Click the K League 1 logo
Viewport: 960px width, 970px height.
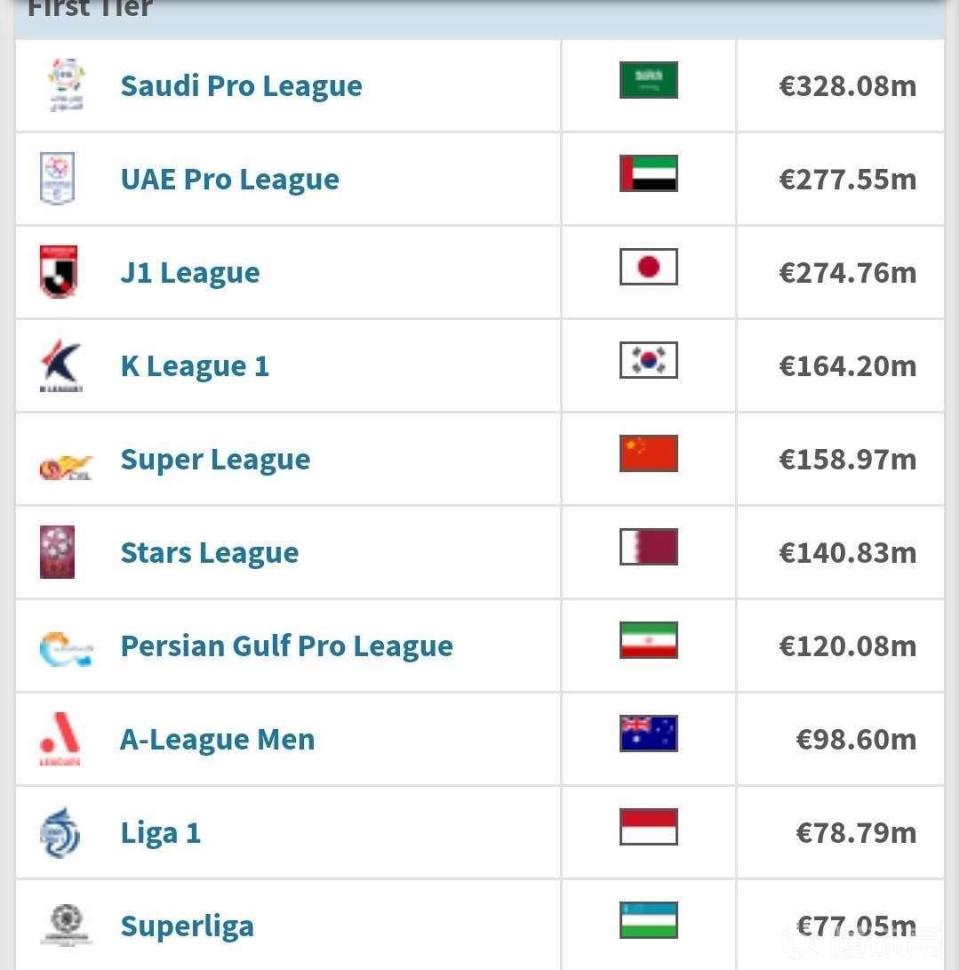60,366
